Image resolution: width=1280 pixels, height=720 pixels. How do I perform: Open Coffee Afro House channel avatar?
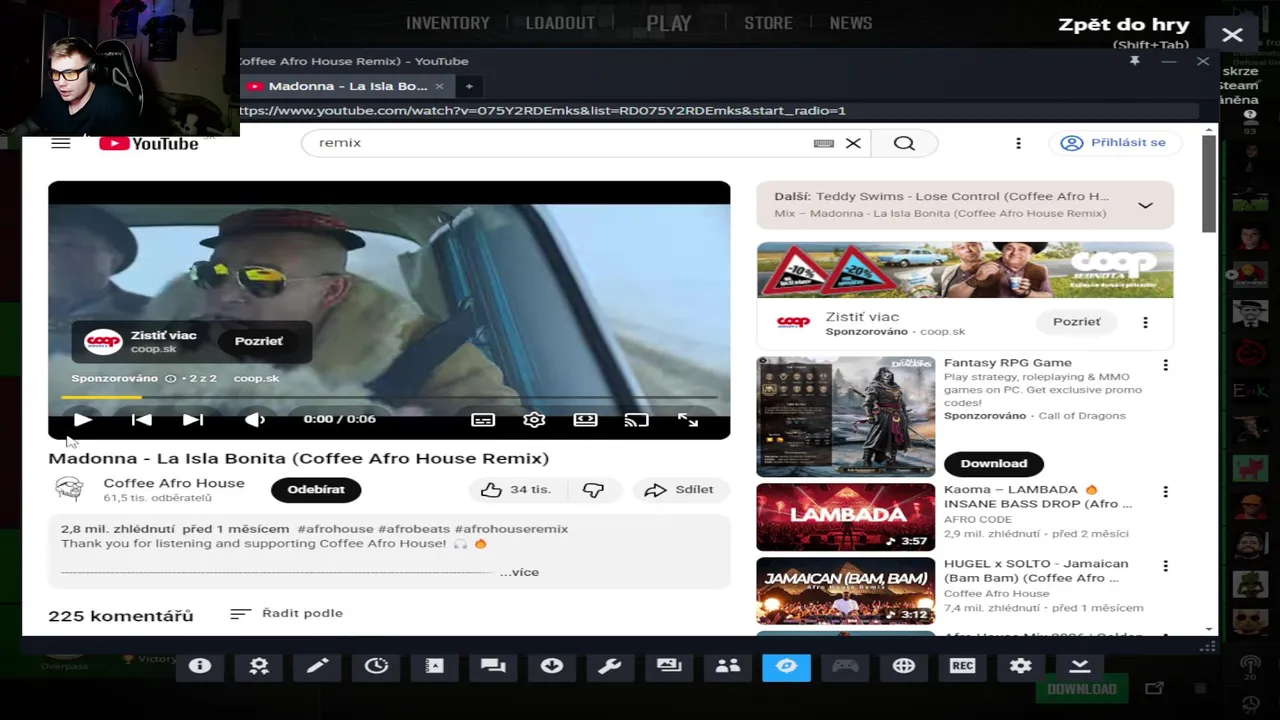69,489
